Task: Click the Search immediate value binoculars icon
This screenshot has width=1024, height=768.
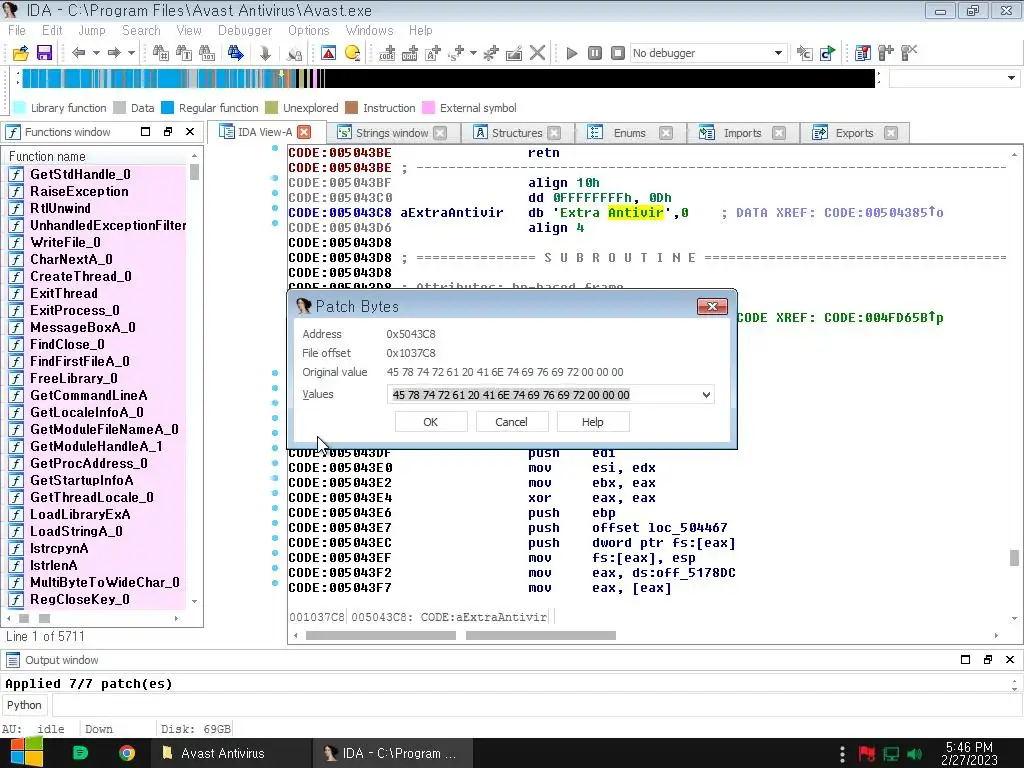Action: 160,53
